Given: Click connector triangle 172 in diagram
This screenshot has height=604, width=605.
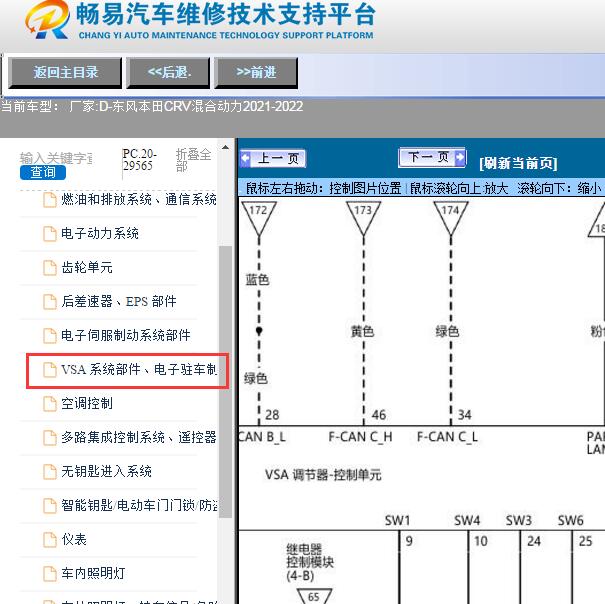Looking at the screenshot, I should coord(259,217).
